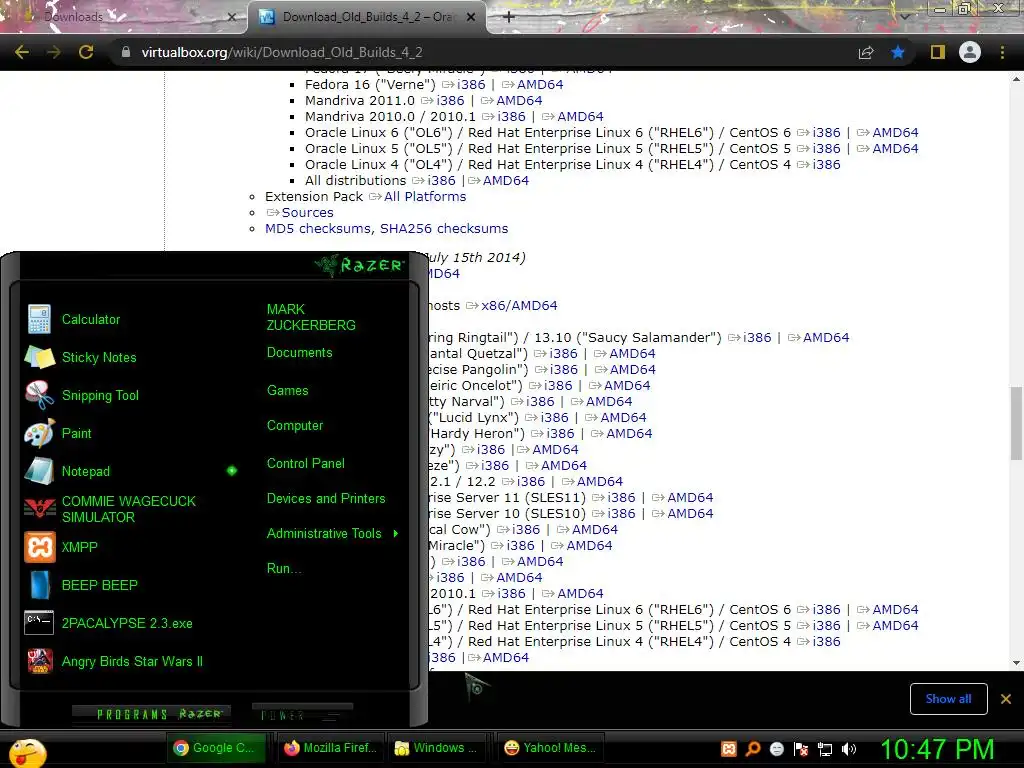
Task: Switch to Yahoo! Messenger taskbar button
Action: click(x=550, y=748)
